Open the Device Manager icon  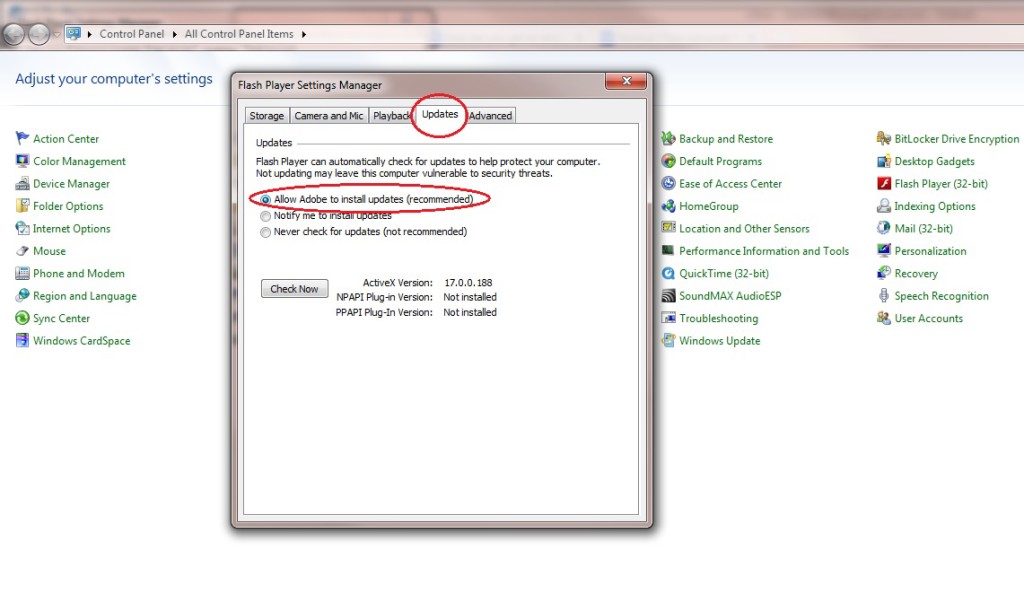pos(22,184)
